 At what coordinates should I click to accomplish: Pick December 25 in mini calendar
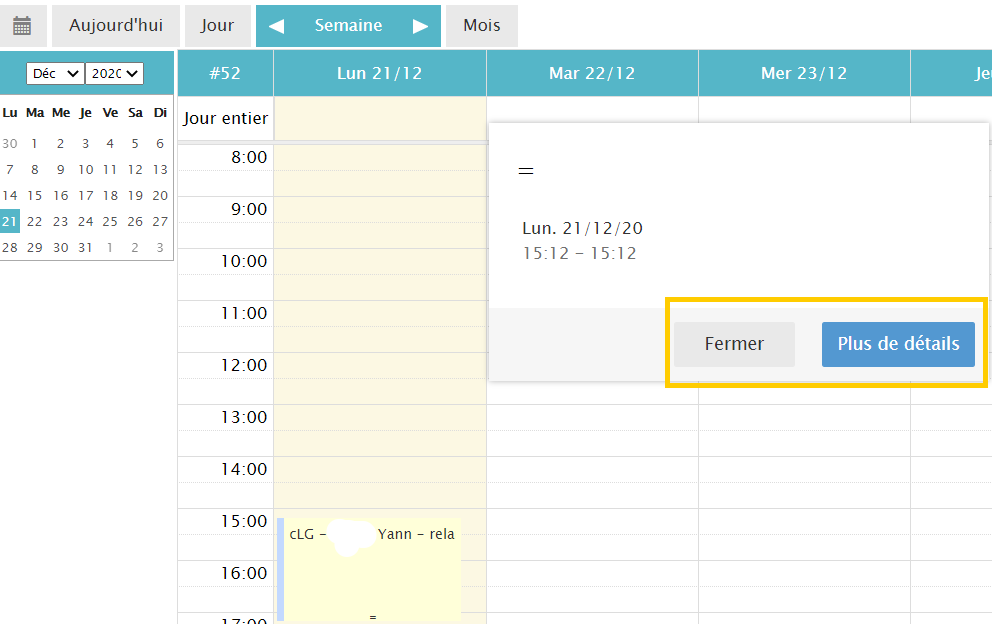click(110, 221)
